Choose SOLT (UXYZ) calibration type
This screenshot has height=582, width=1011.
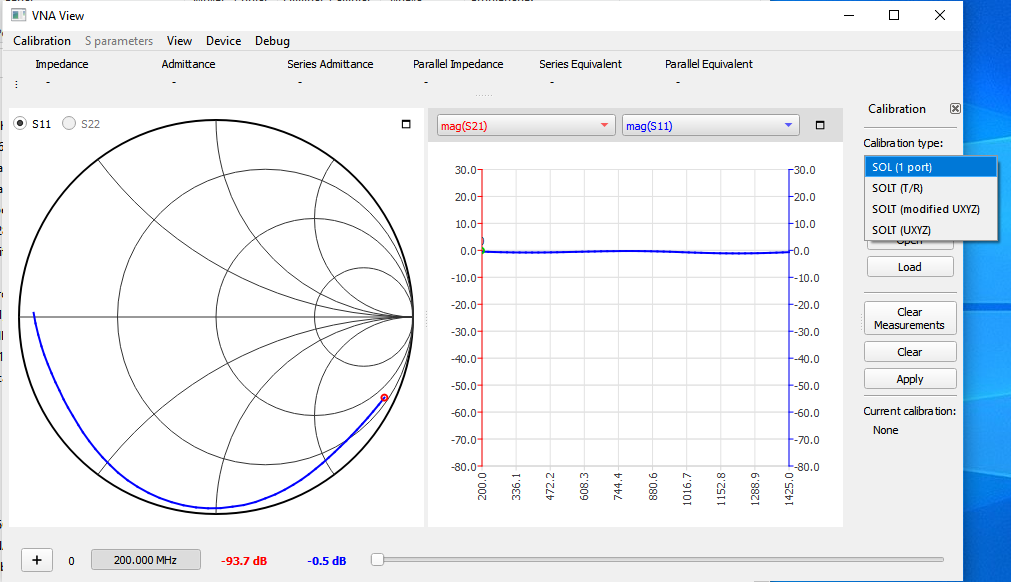[930, 230]
